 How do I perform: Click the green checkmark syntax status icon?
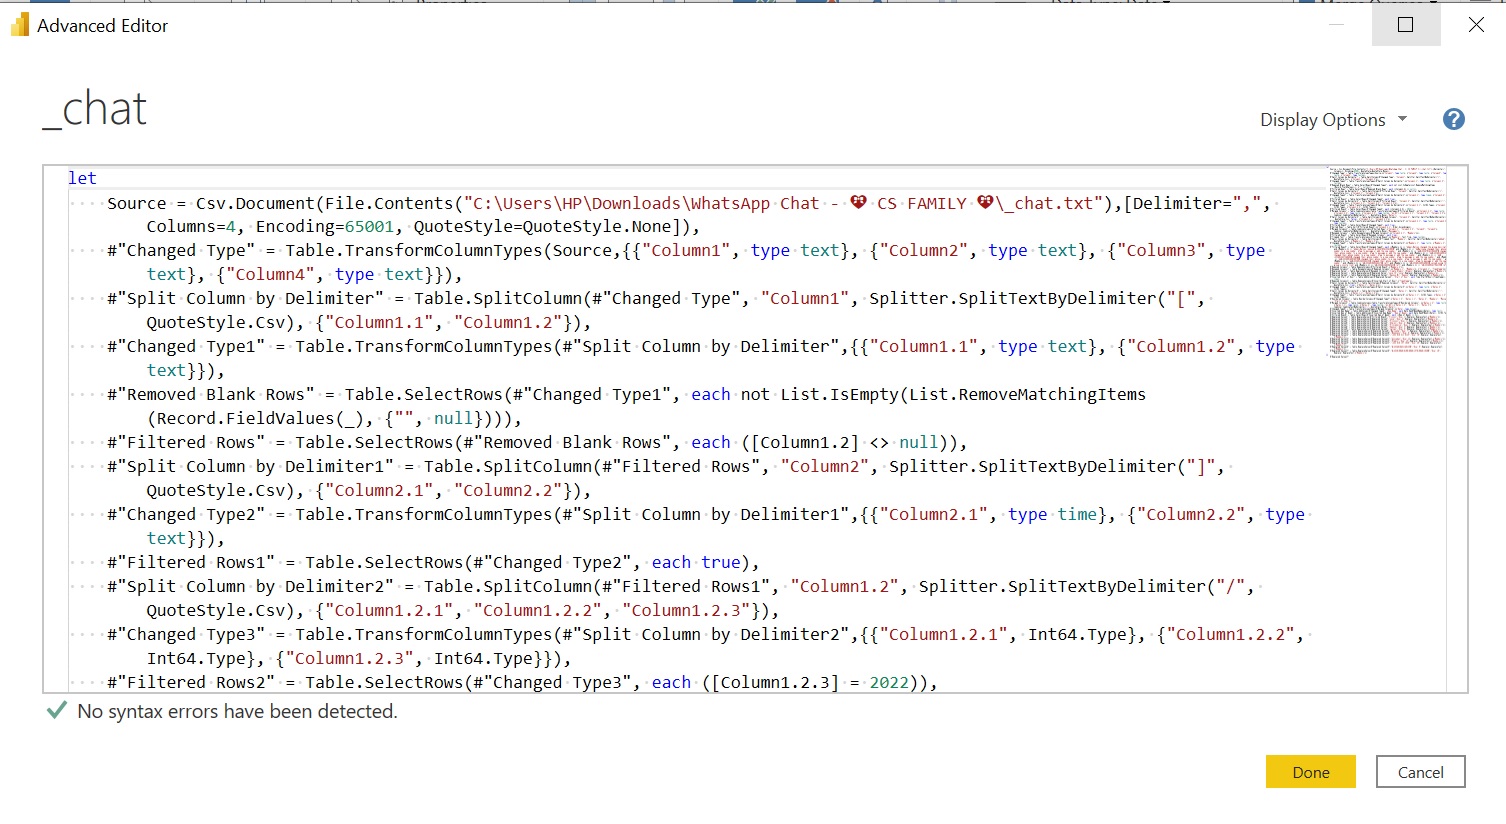(x=57, y=711)
